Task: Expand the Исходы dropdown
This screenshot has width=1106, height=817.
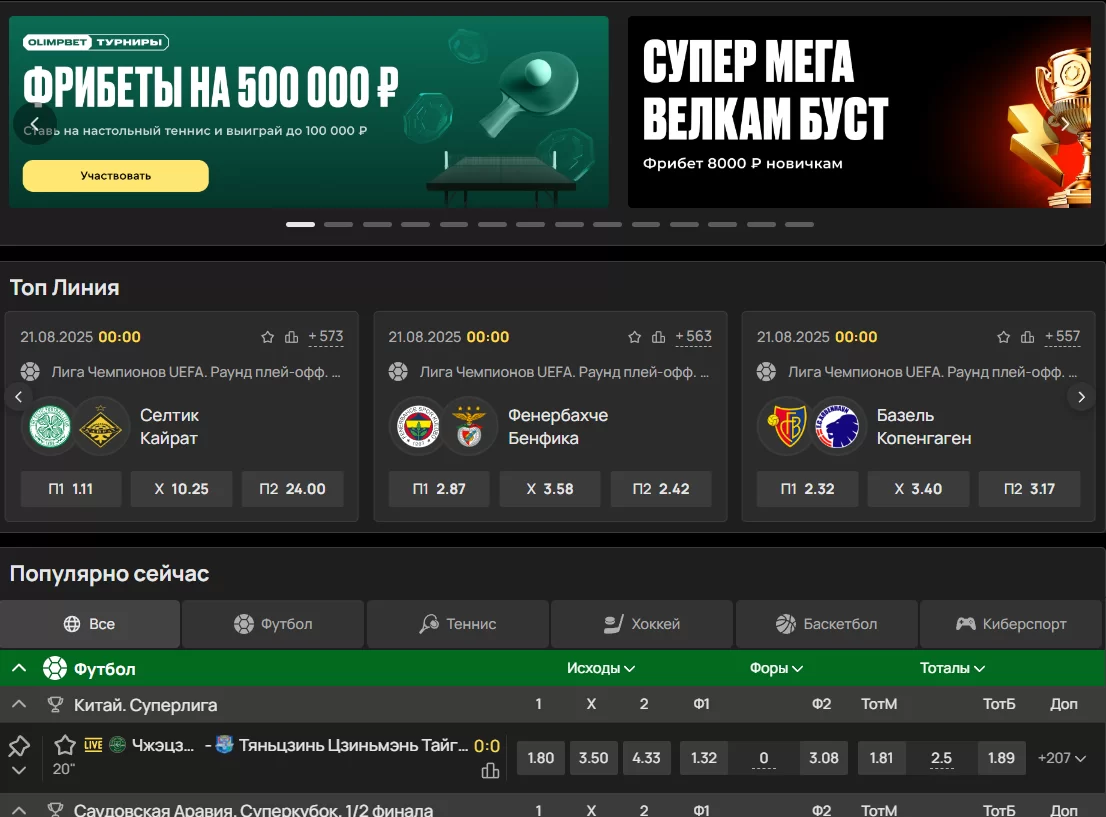Action: point(600,668)
